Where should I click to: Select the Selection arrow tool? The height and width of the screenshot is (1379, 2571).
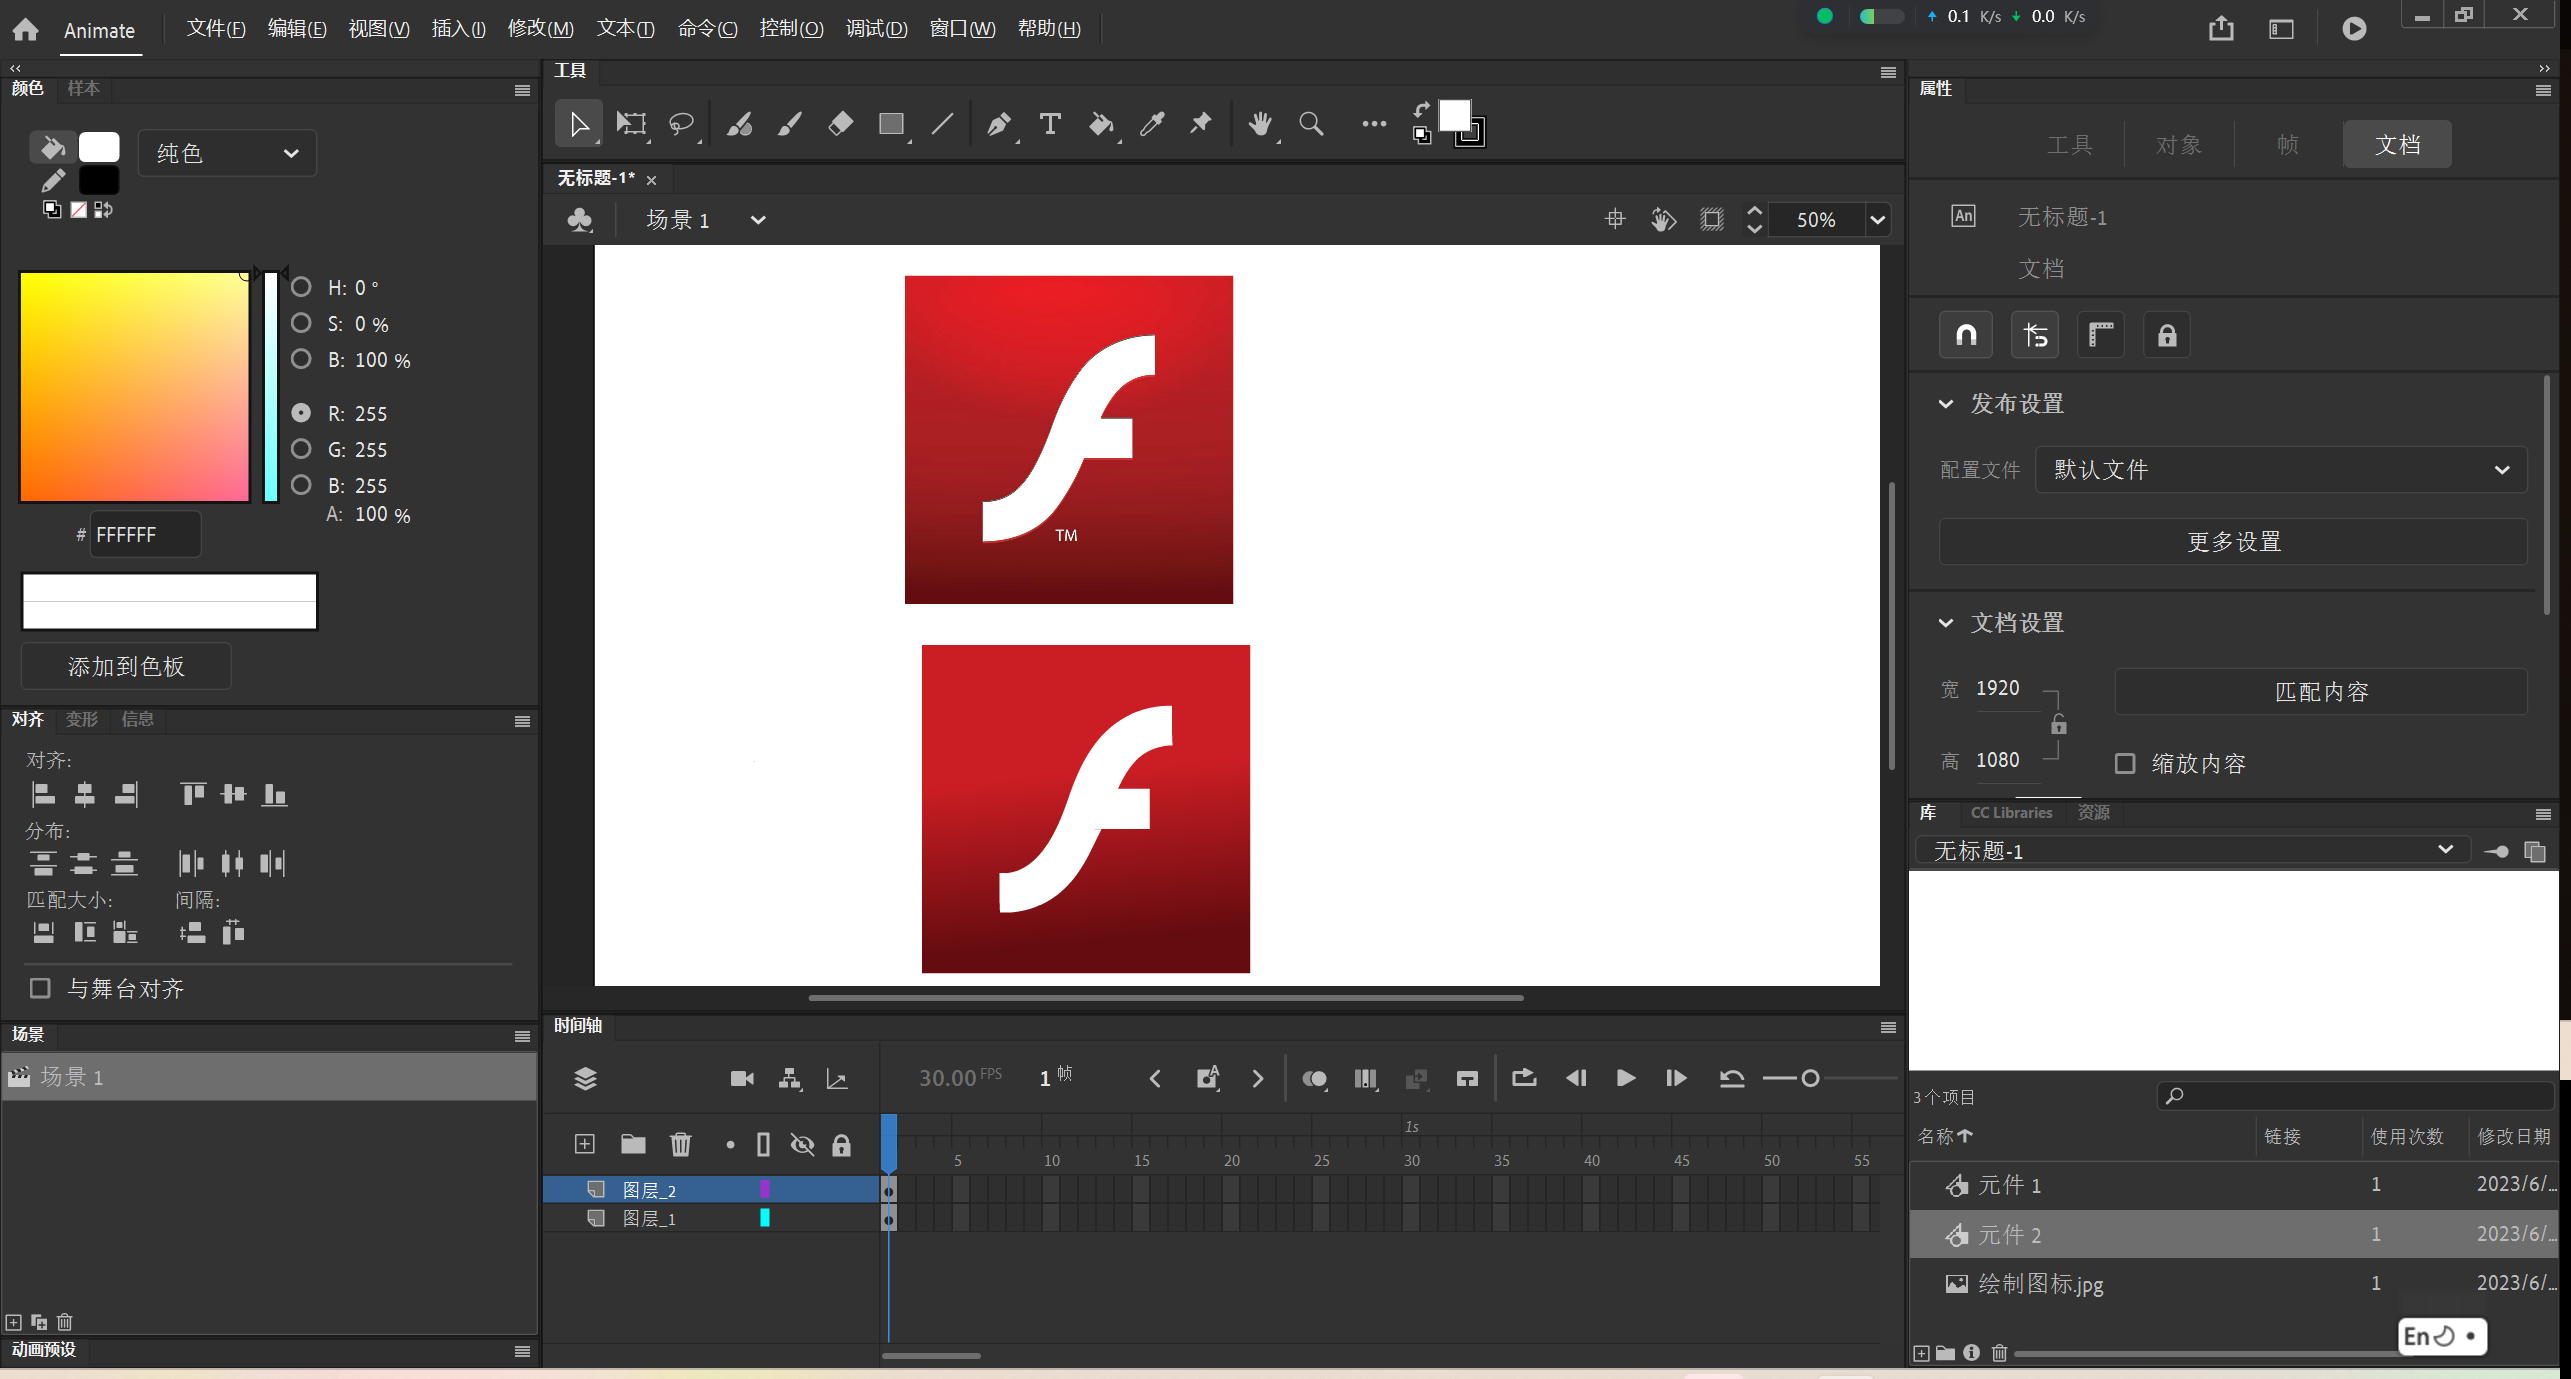pyautogui.click(x=579, y=124)
